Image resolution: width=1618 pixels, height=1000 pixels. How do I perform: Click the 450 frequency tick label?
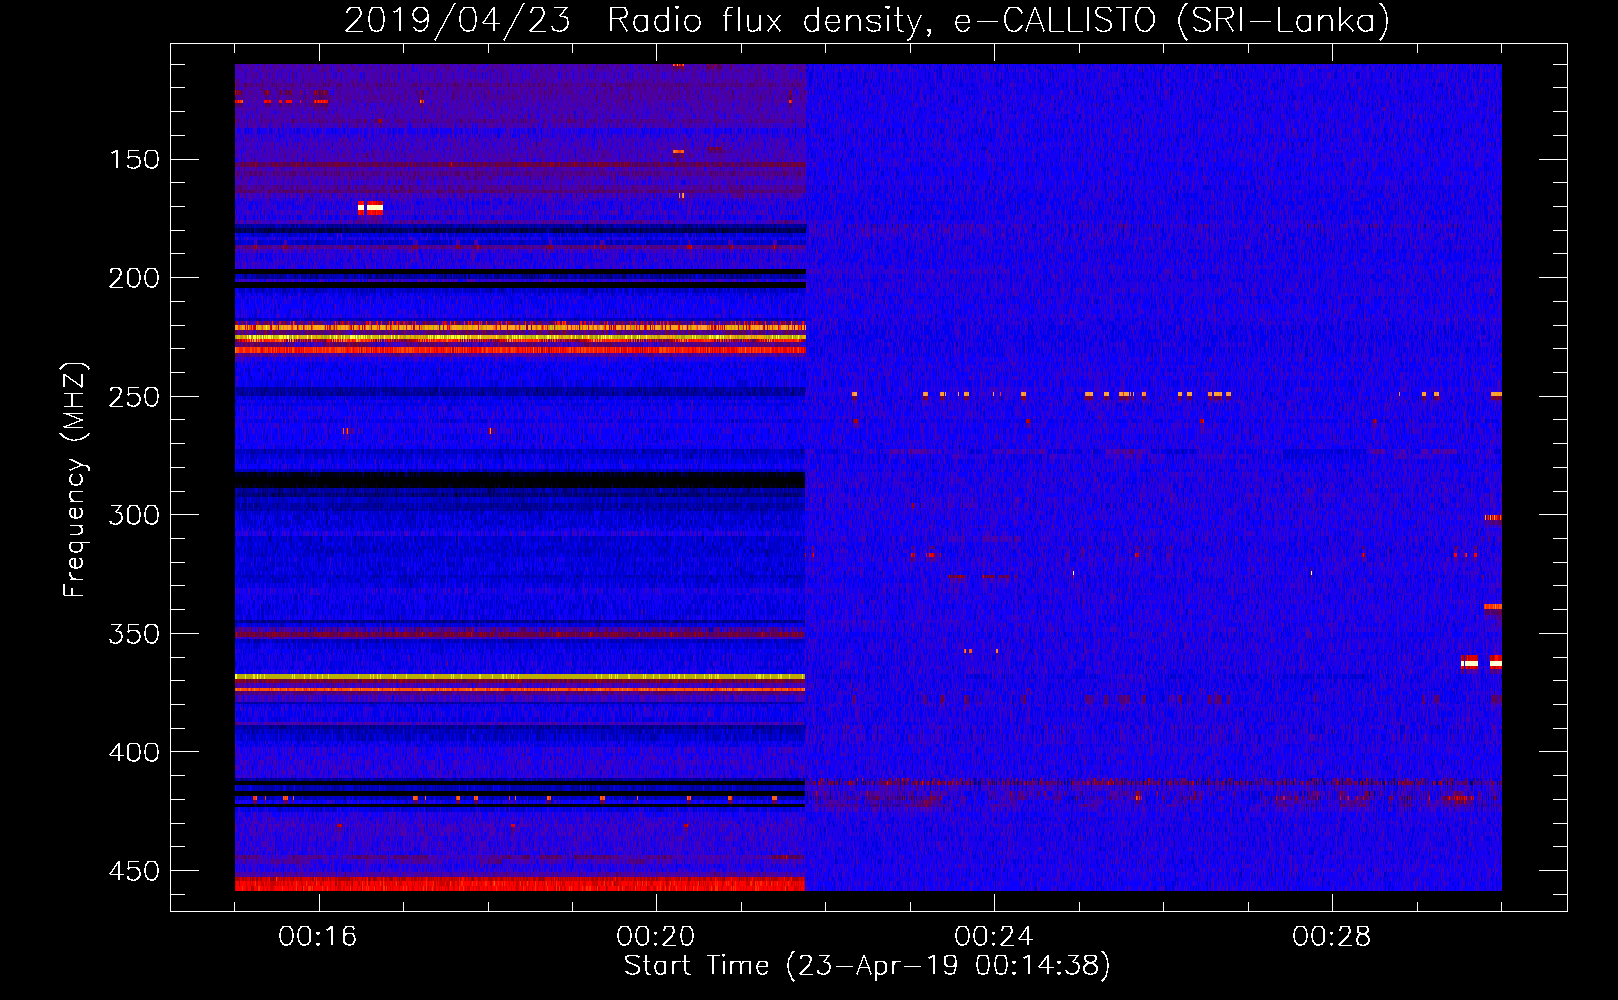click(x=134, y=871)
